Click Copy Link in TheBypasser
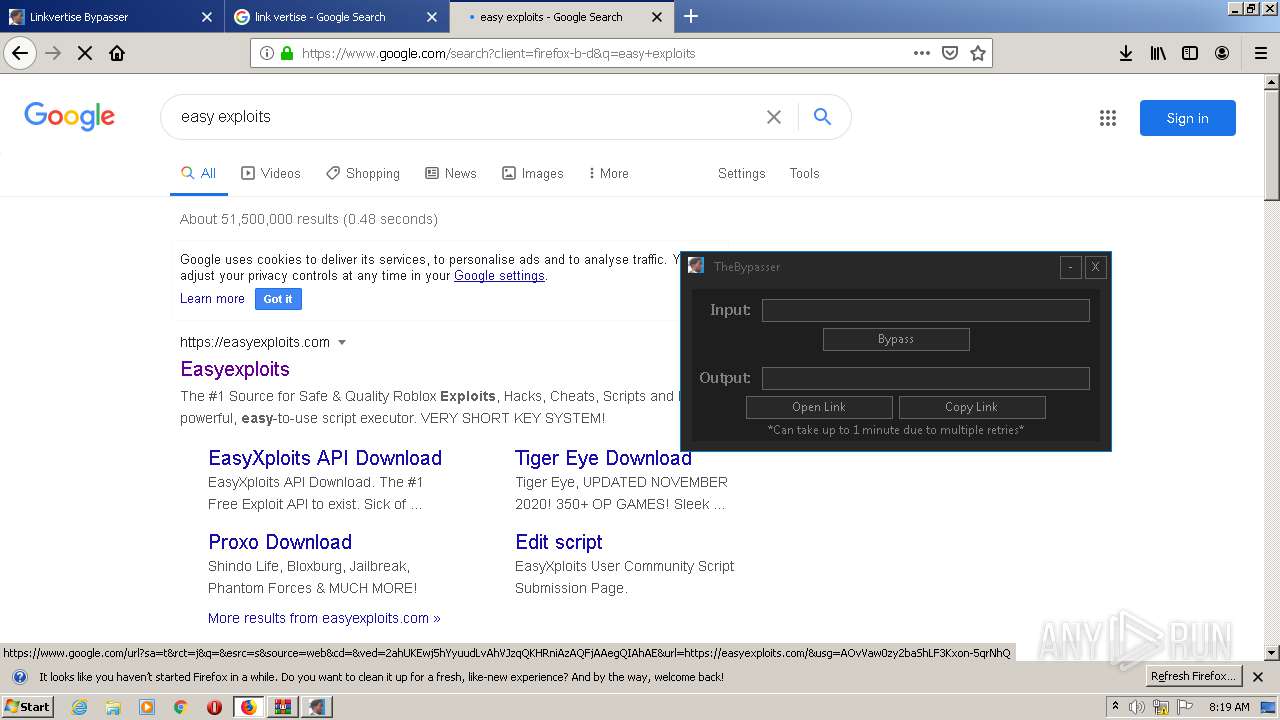The width and height of the screenshot is (1280, 720). pos(972,407)
